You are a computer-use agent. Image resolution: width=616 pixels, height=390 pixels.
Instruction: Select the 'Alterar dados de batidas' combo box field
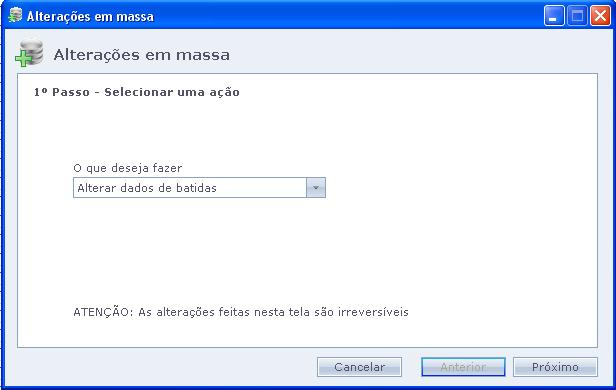pyautogui.click(x=199, y=188)
